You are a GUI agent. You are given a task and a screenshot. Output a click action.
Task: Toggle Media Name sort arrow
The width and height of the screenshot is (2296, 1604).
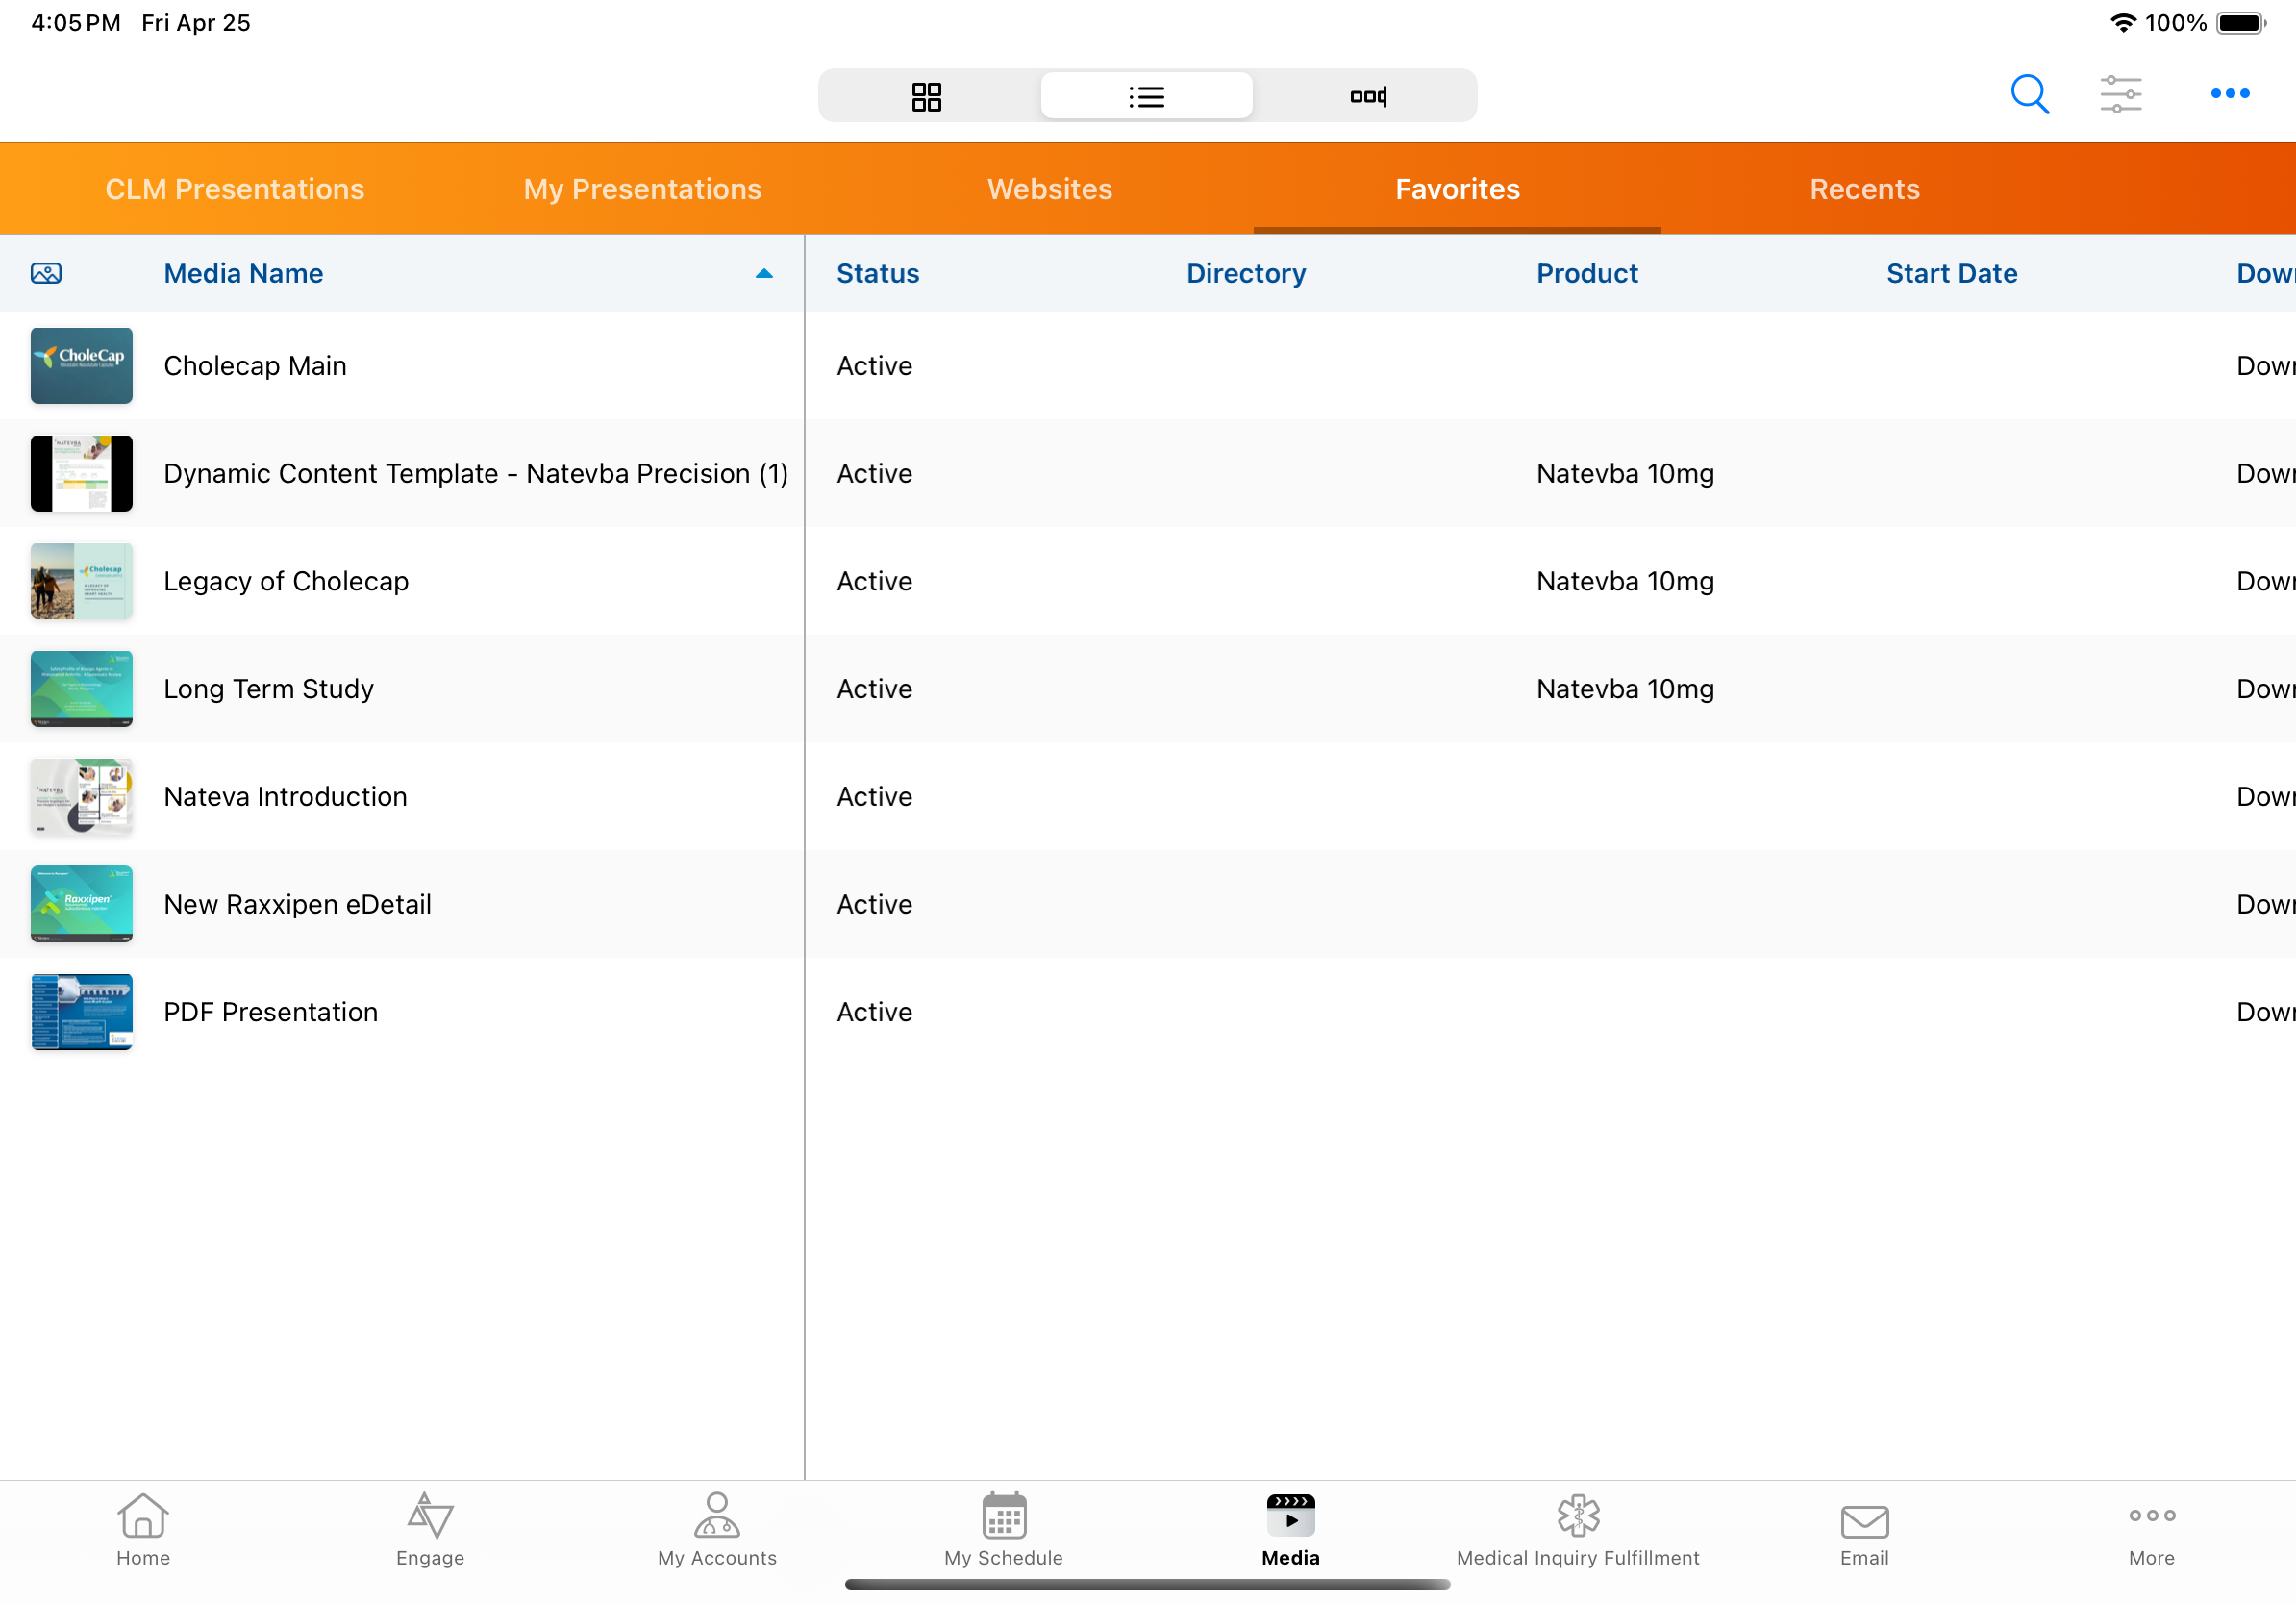[x=764, y=273]
